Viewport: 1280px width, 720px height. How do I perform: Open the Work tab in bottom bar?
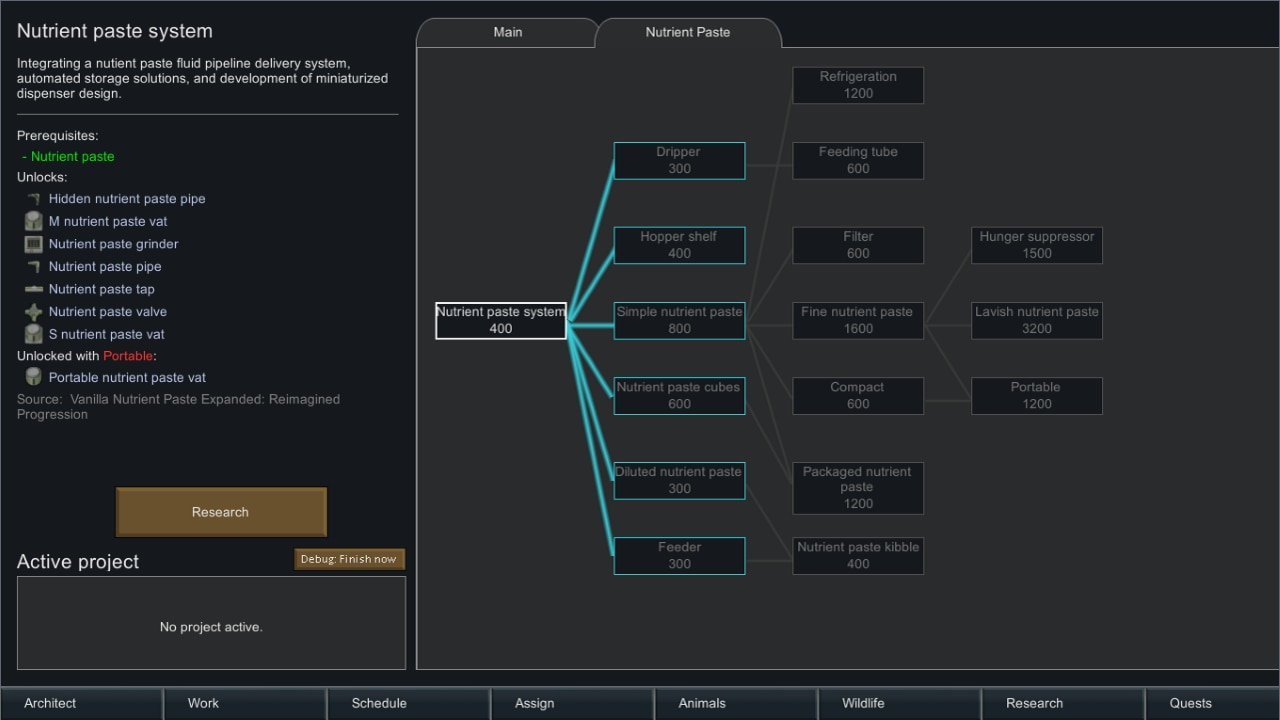tap(244, 703)
